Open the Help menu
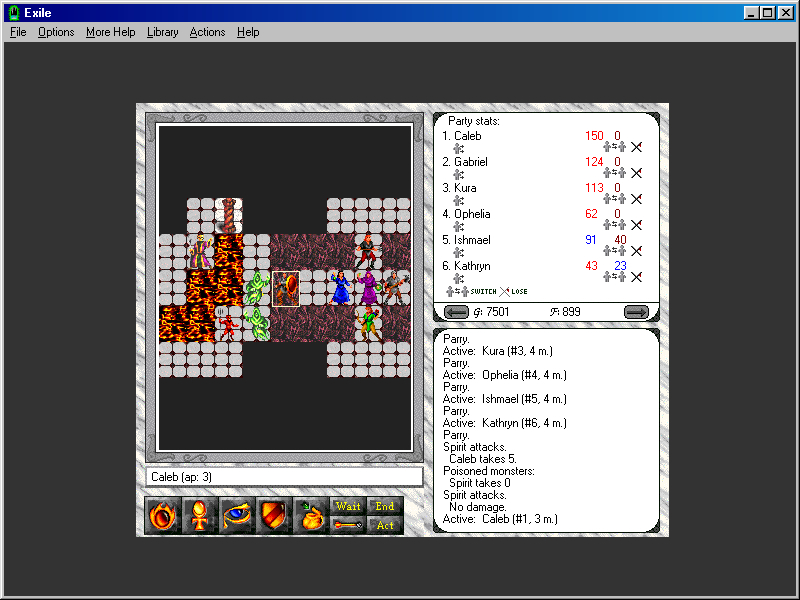Screen dimensions: 800x600 click(248, 32)
